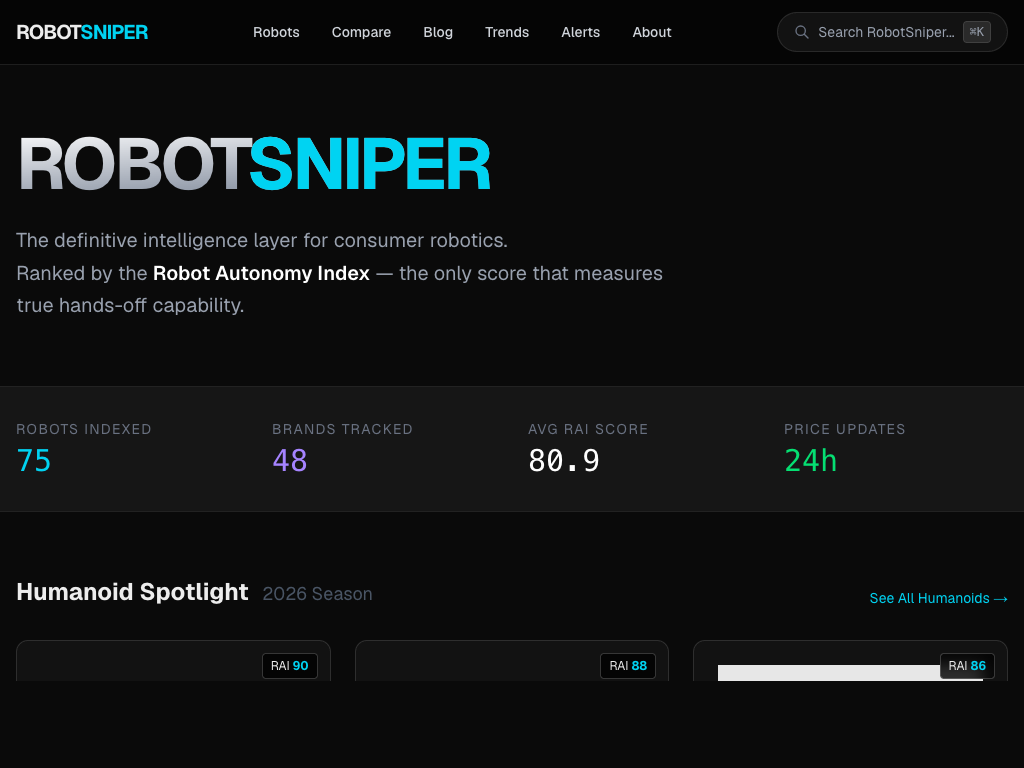Click the RAI 86 badge
The image size is (1024, 768).
967,665
